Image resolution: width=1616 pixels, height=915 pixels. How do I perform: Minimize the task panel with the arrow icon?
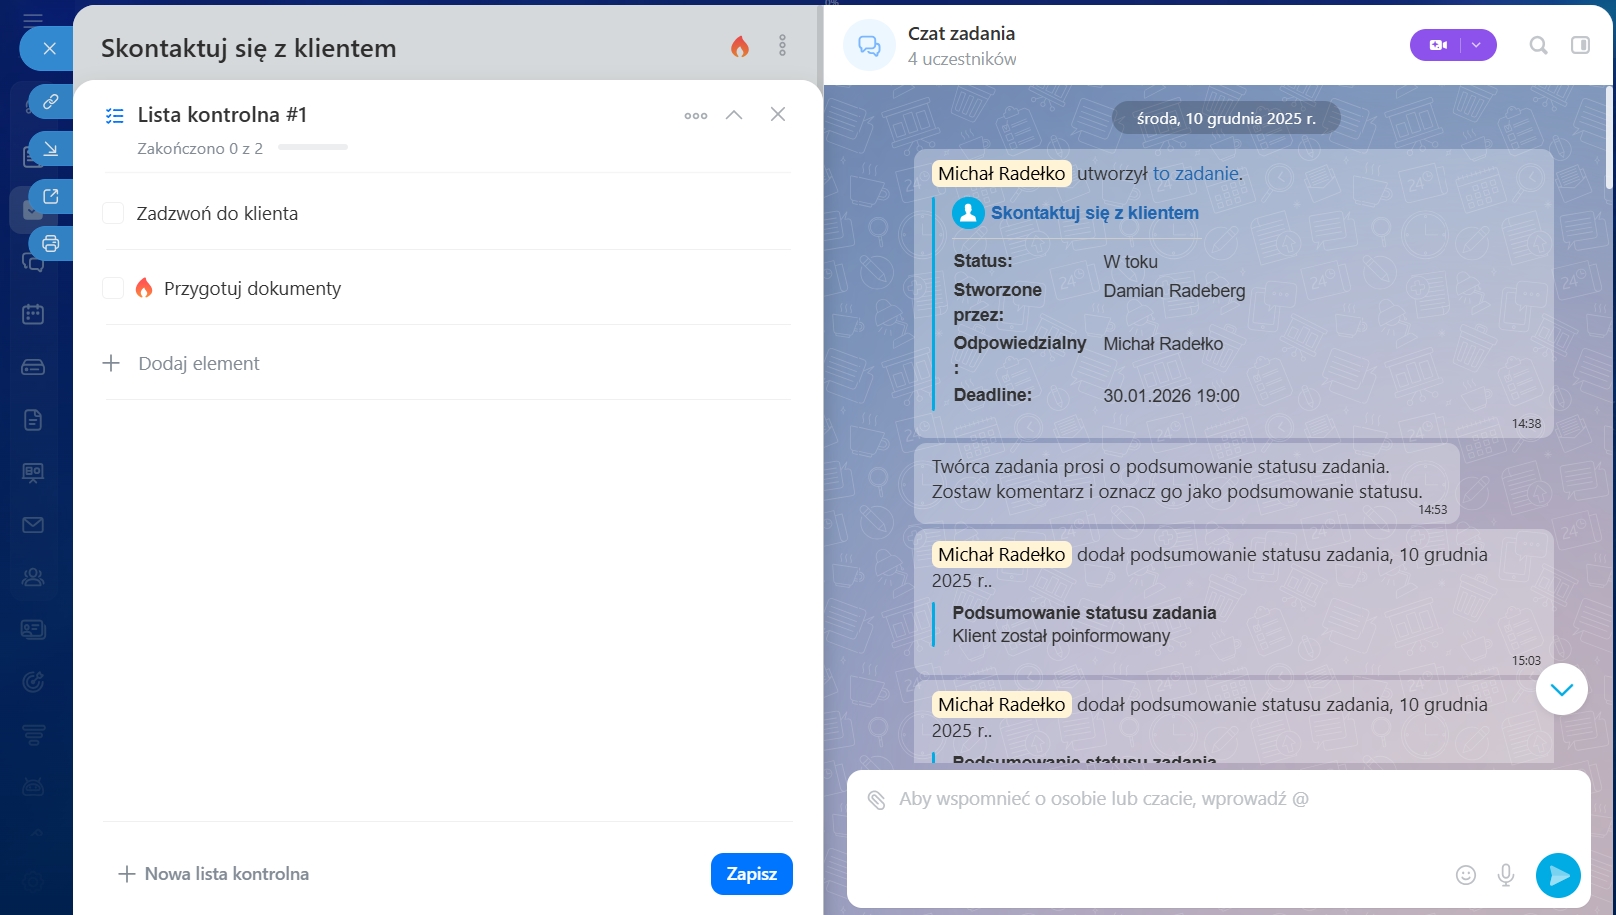[x=50, y=149]
